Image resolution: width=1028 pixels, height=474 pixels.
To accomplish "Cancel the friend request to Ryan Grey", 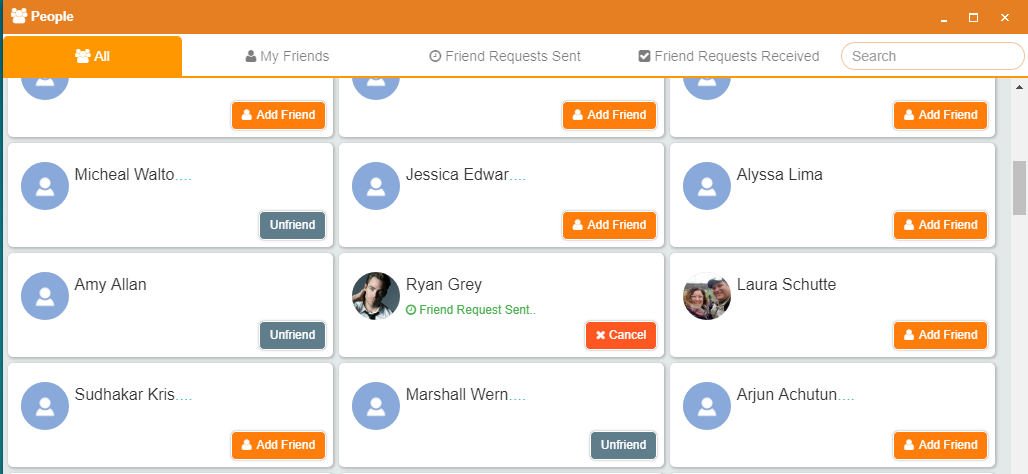I will (621, 335).
